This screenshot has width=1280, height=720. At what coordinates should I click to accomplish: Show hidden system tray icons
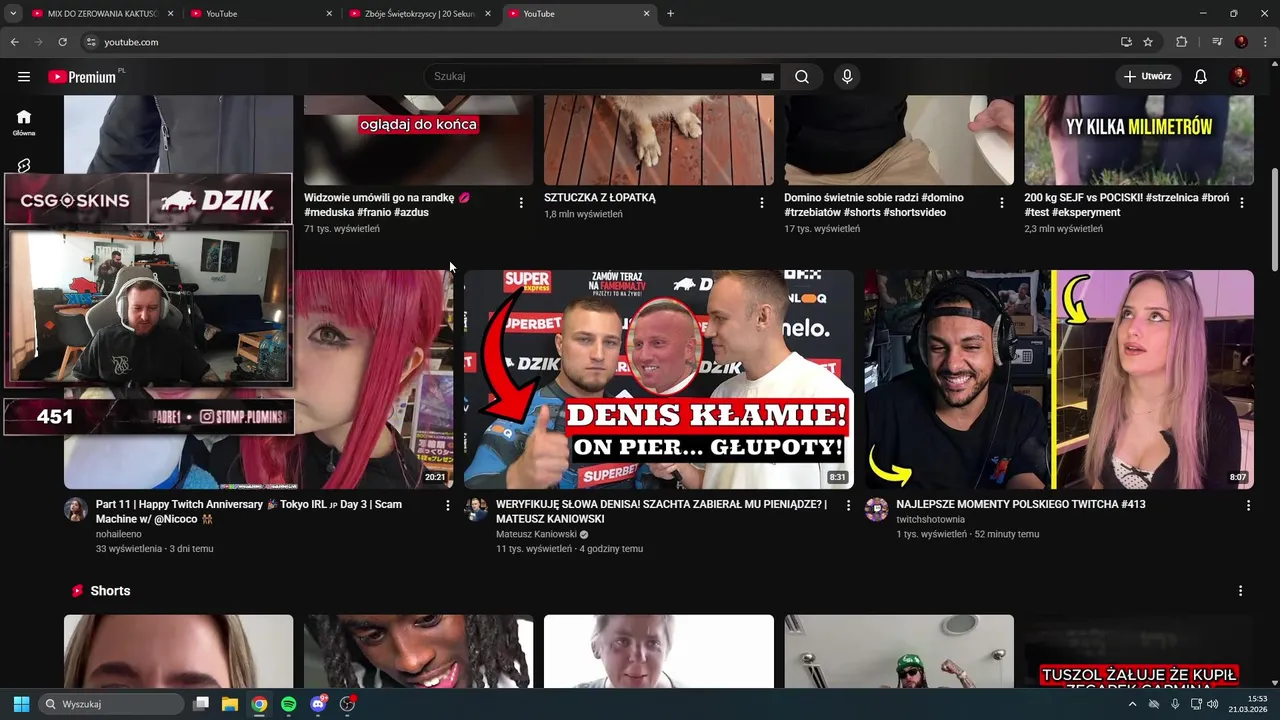tap(1132, 704)
